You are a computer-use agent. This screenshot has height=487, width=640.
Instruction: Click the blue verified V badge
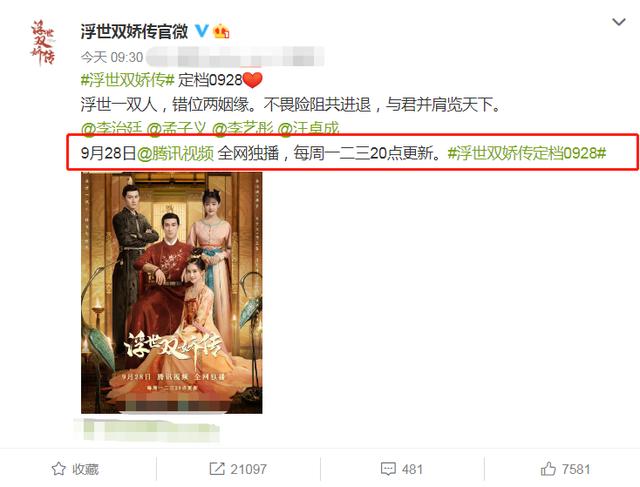click(x=201, y=31)
